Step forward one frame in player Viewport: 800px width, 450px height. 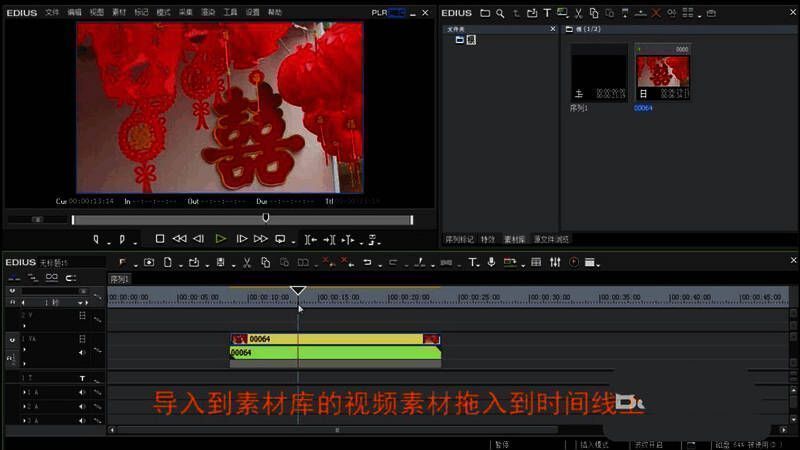pyautogui.click(x=241, y=238)
